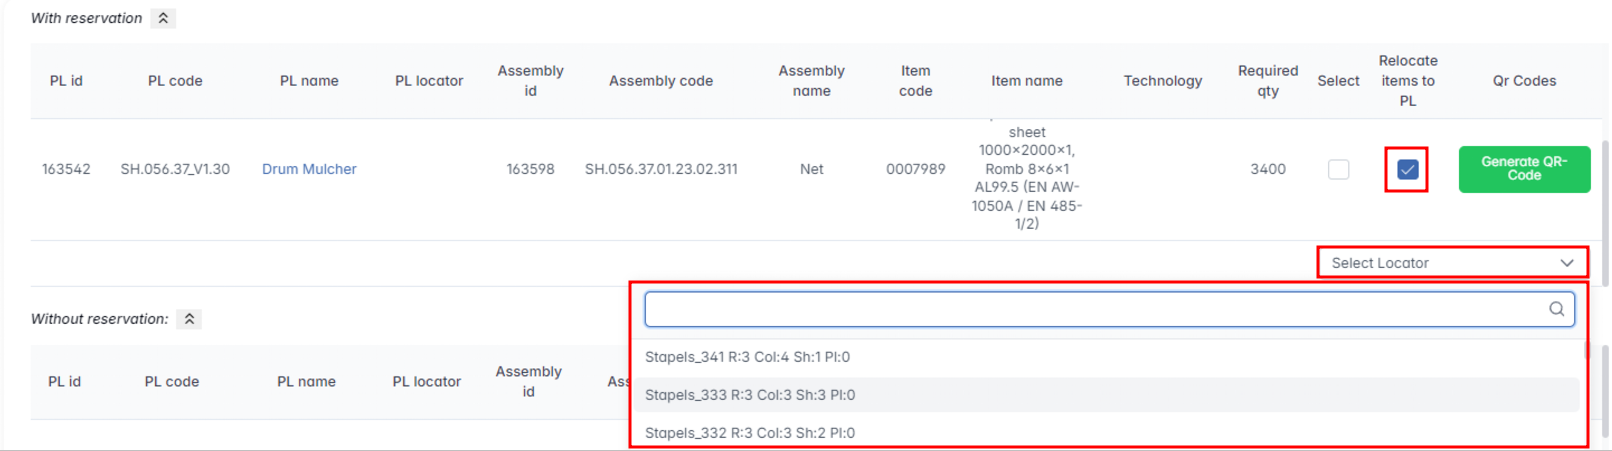Click the Required qty column header
The width and height of the screenshot is (1612, 451).
[x=1267, y=81]
